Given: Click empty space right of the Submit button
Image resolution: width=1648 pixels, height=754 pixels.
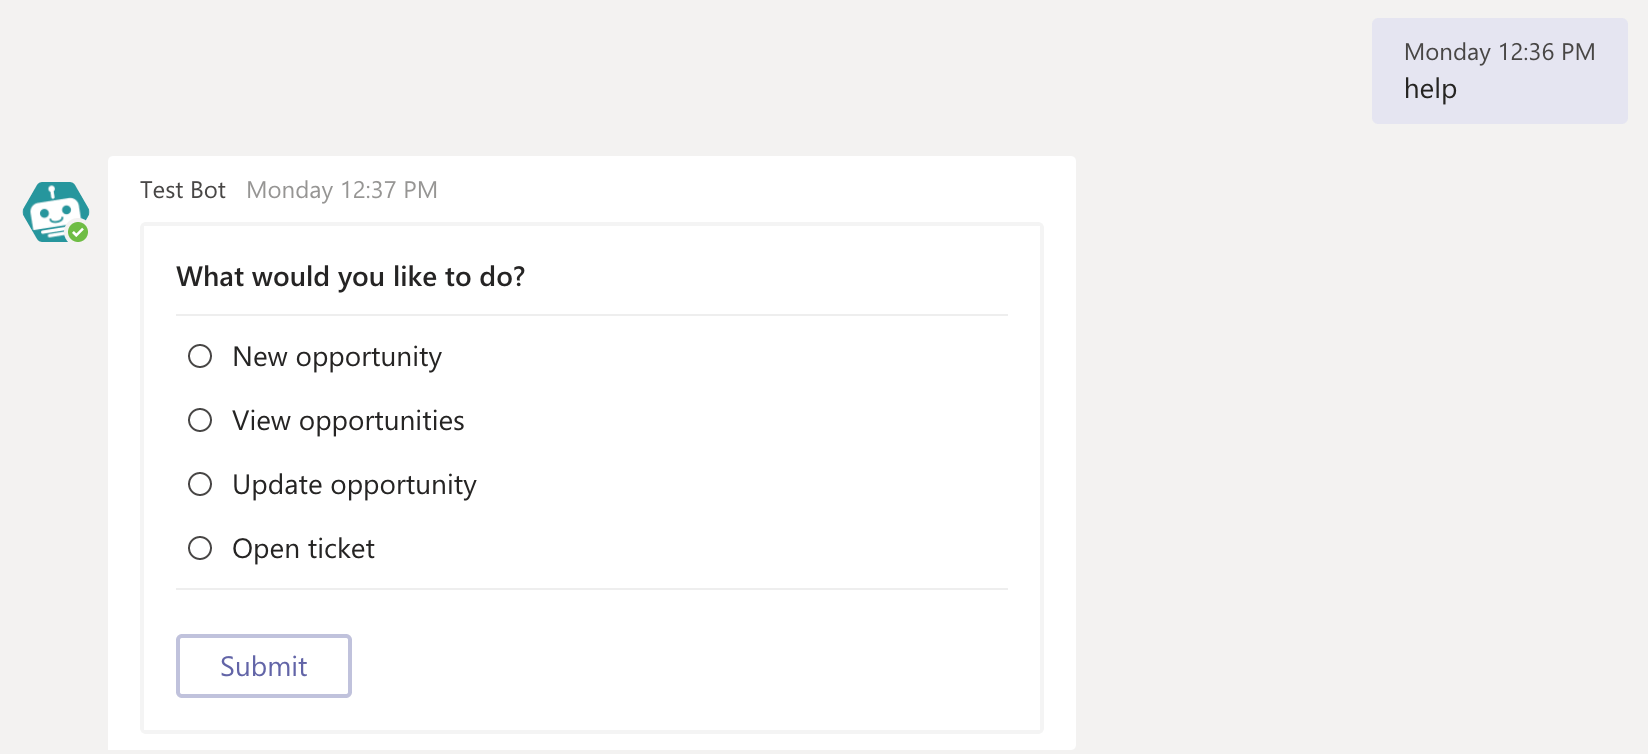Looking at the screenshot, I should (x=680, y=666).
